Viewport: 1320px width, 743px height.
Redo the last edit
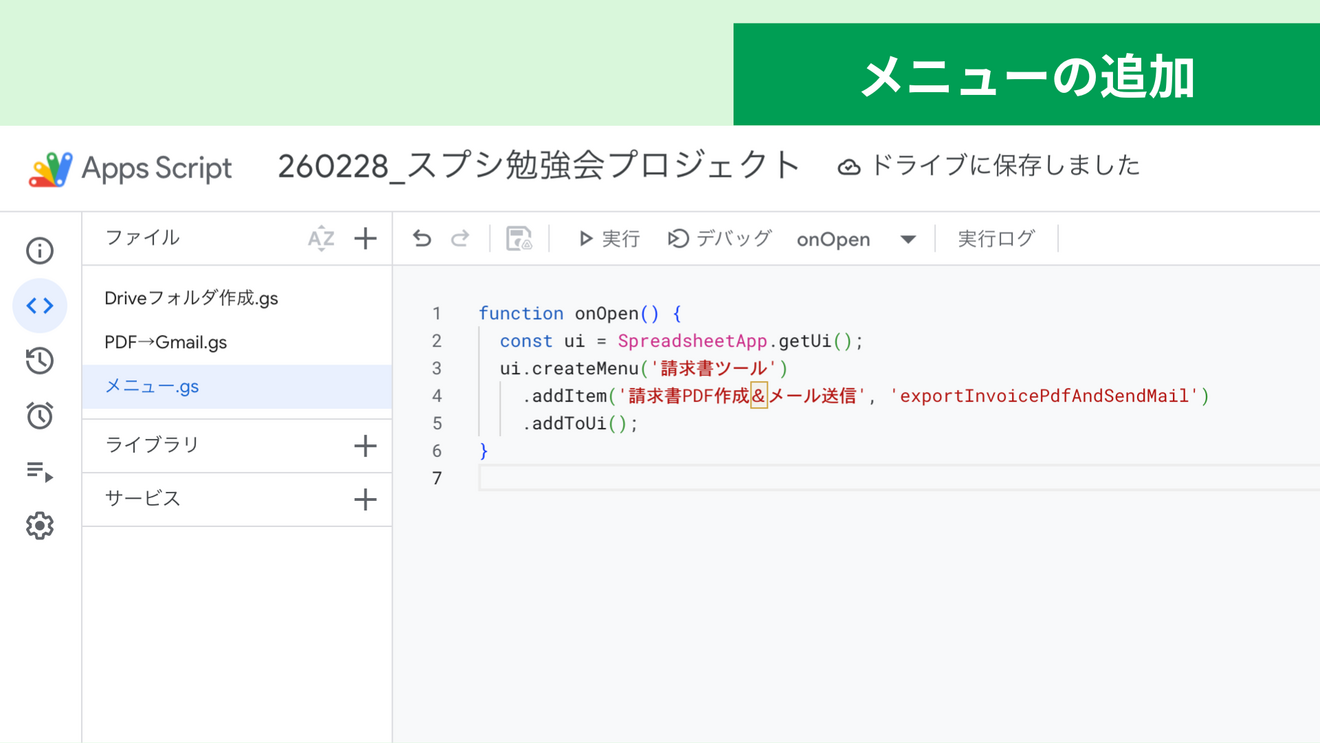(x=460, y=239)
